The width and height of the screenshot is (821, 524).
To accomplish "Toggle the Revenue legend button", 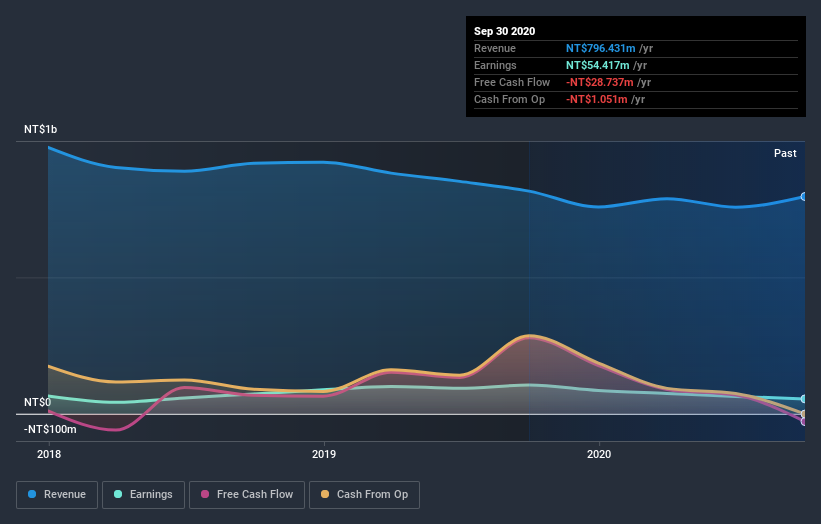I will pyautogui.click(x=57, y=495).
